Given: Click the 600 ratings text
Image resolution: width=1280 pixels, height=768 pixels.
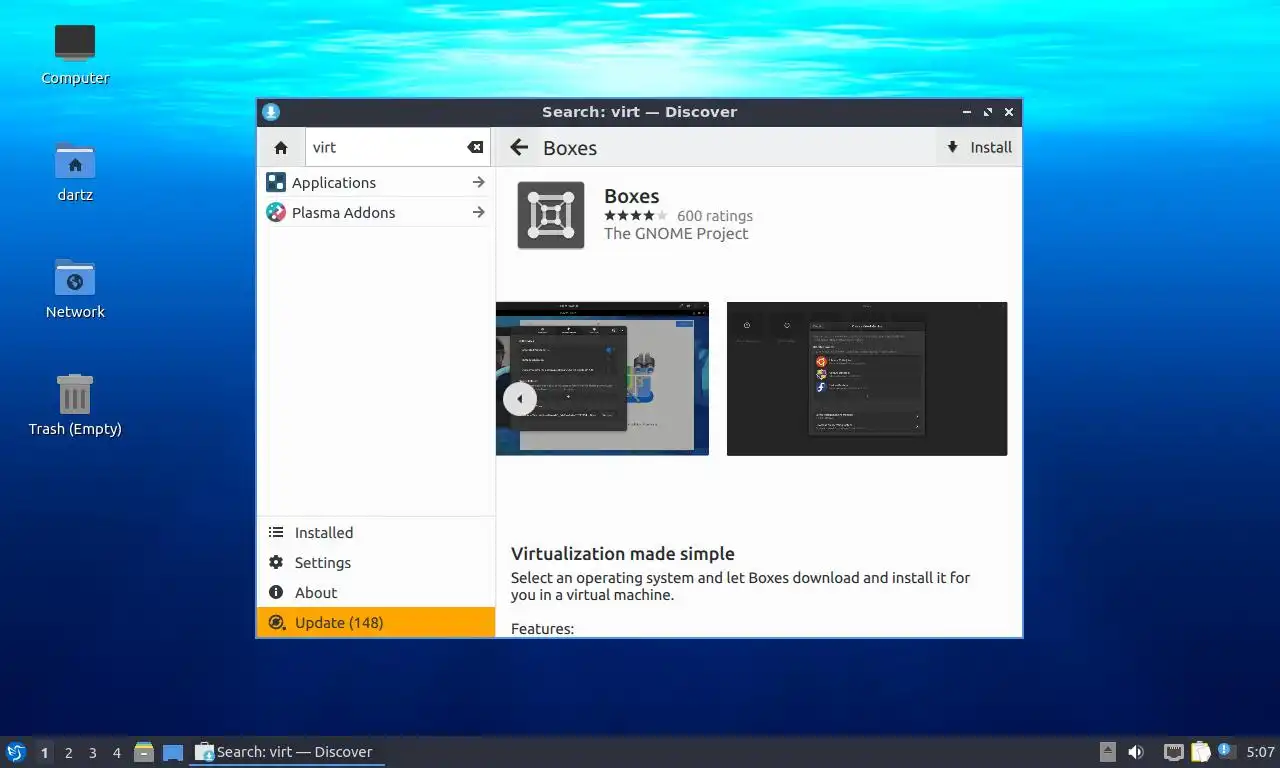Looking at the screenshot, I should (715, 216).
